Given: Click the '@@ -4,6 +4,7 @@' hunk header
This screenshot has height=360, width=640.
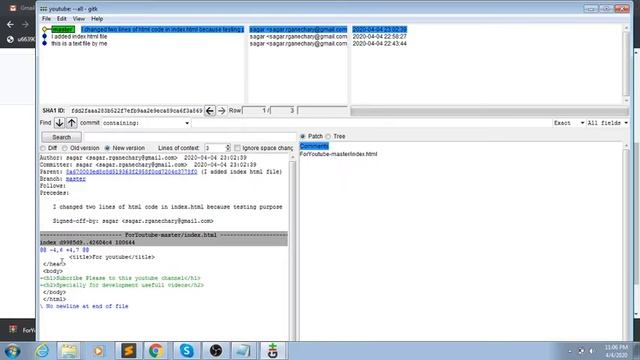Looking at the screenshot, I should pyautogui.click(x=64, y=250).
